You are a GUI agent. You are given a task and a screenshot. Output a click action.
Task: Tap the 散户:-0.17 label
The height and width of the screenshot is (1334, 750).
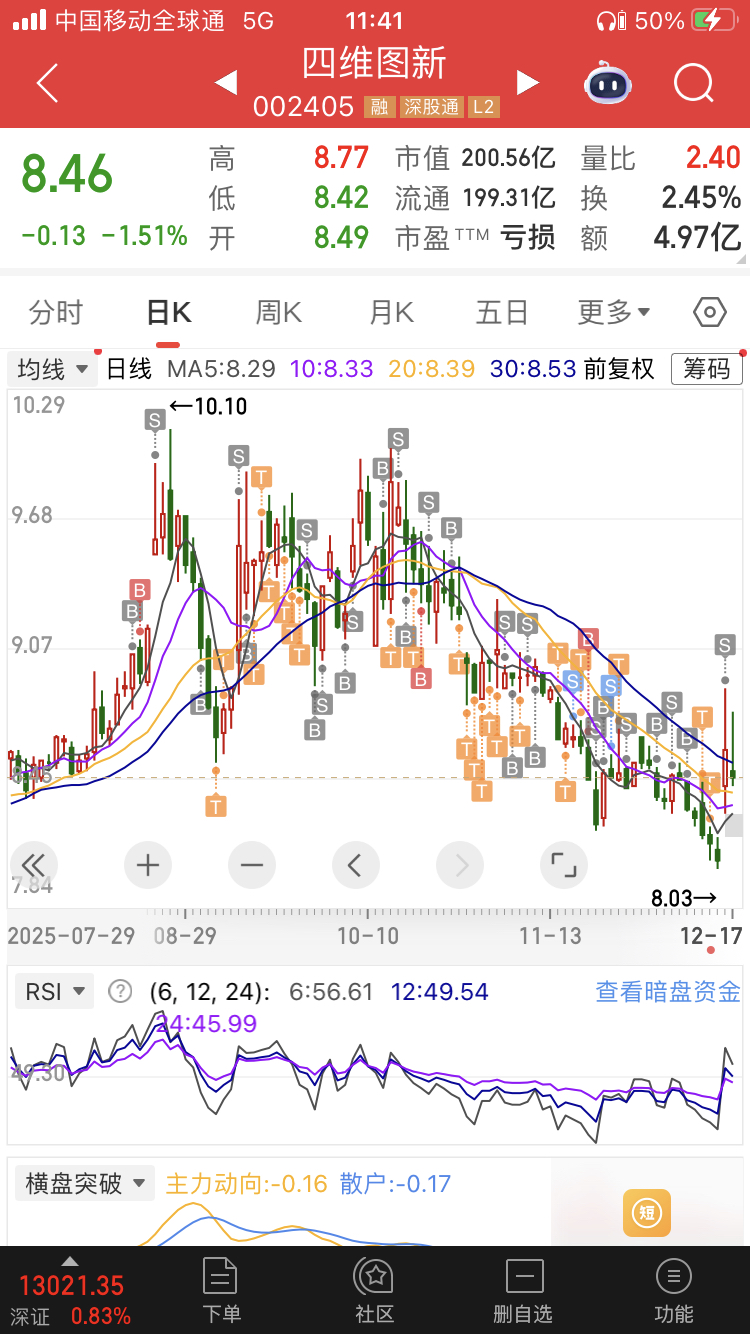[395, 1184]
